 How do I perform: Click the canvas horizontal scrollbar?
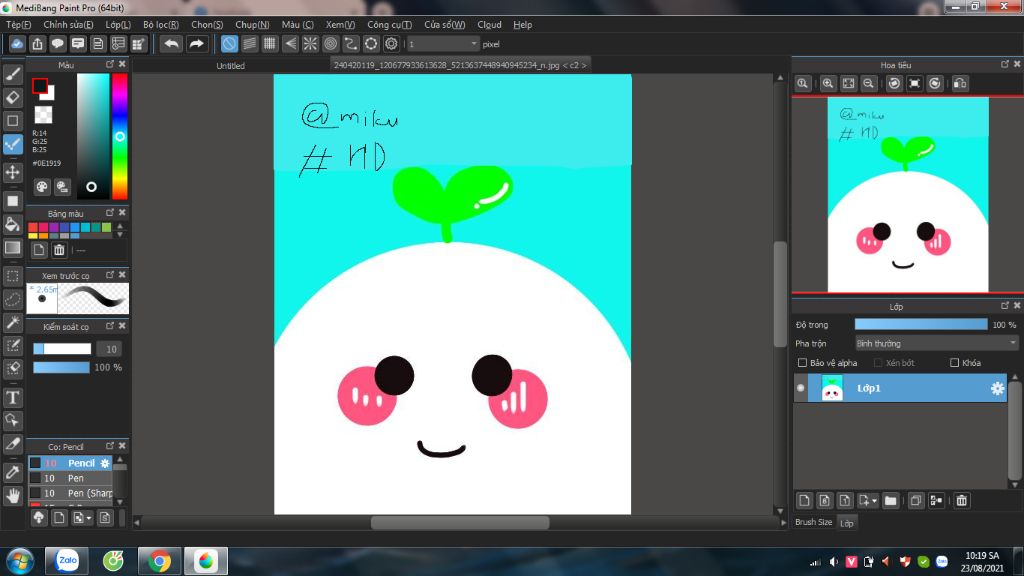[x=460, y=522]
